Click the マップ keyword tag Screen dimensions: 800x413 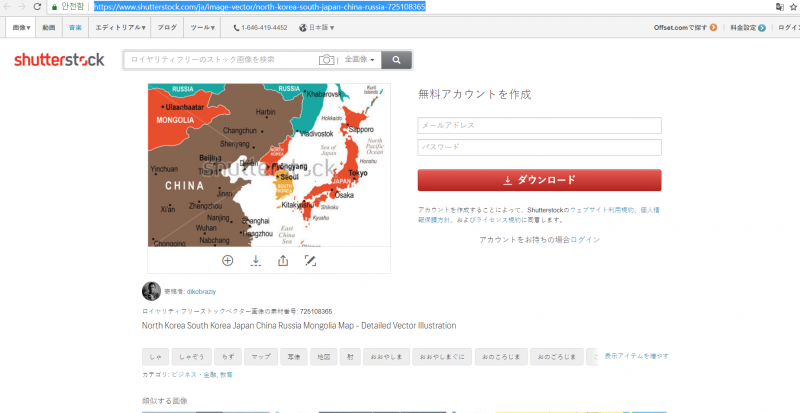pos(261,356)
